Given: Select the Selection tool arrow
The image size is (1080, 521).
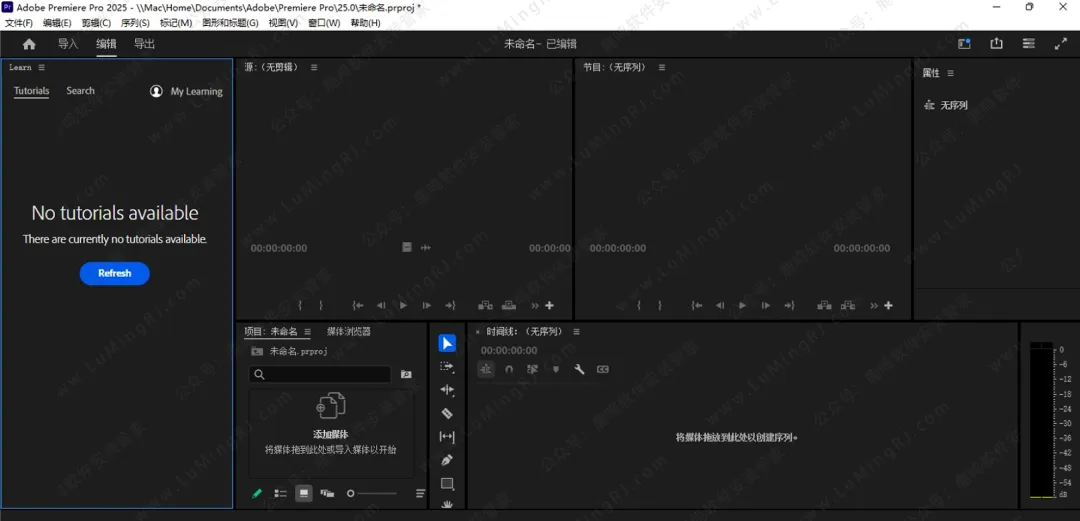Looking at the screenshot, I should coord(447,343).
